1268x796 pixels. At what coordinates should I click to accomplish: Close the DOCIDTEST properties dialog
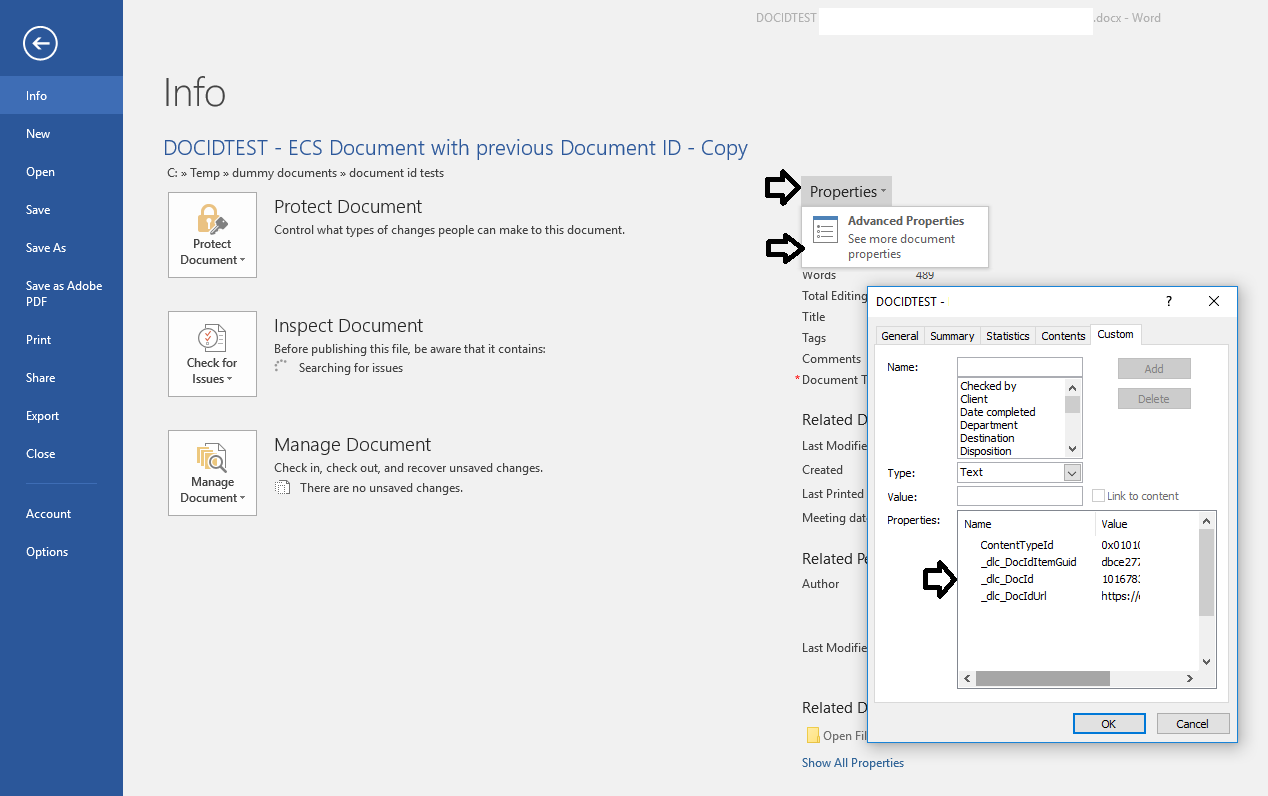pos(1214,301)
